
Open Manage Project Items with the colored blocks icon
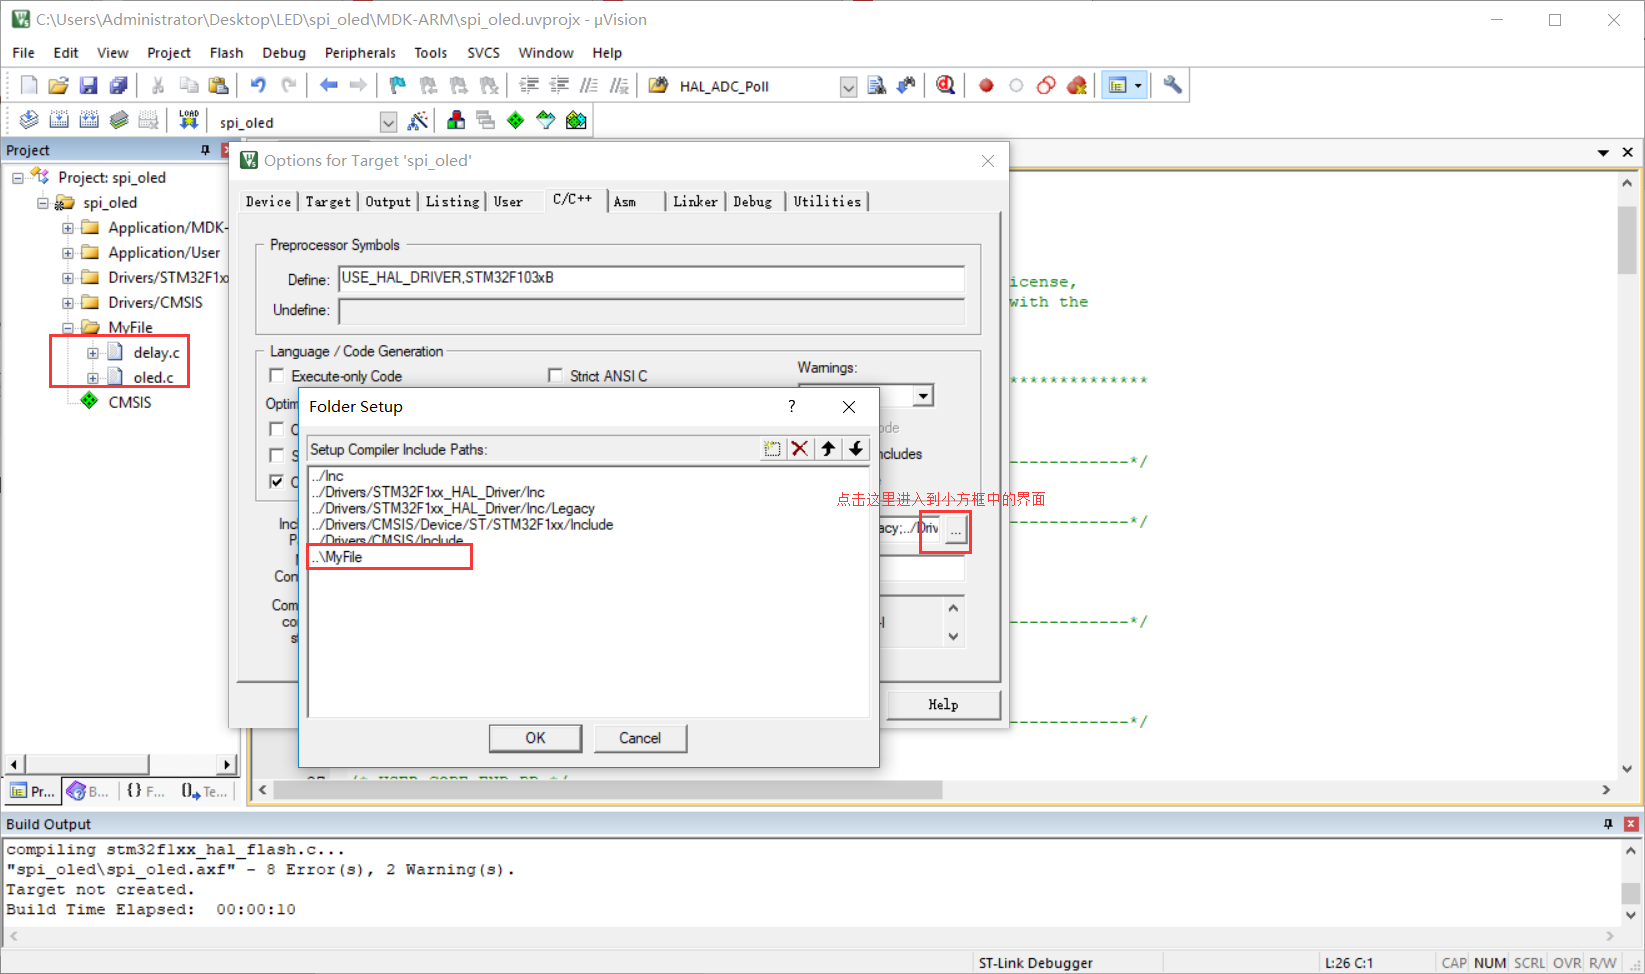pos(456,121)
